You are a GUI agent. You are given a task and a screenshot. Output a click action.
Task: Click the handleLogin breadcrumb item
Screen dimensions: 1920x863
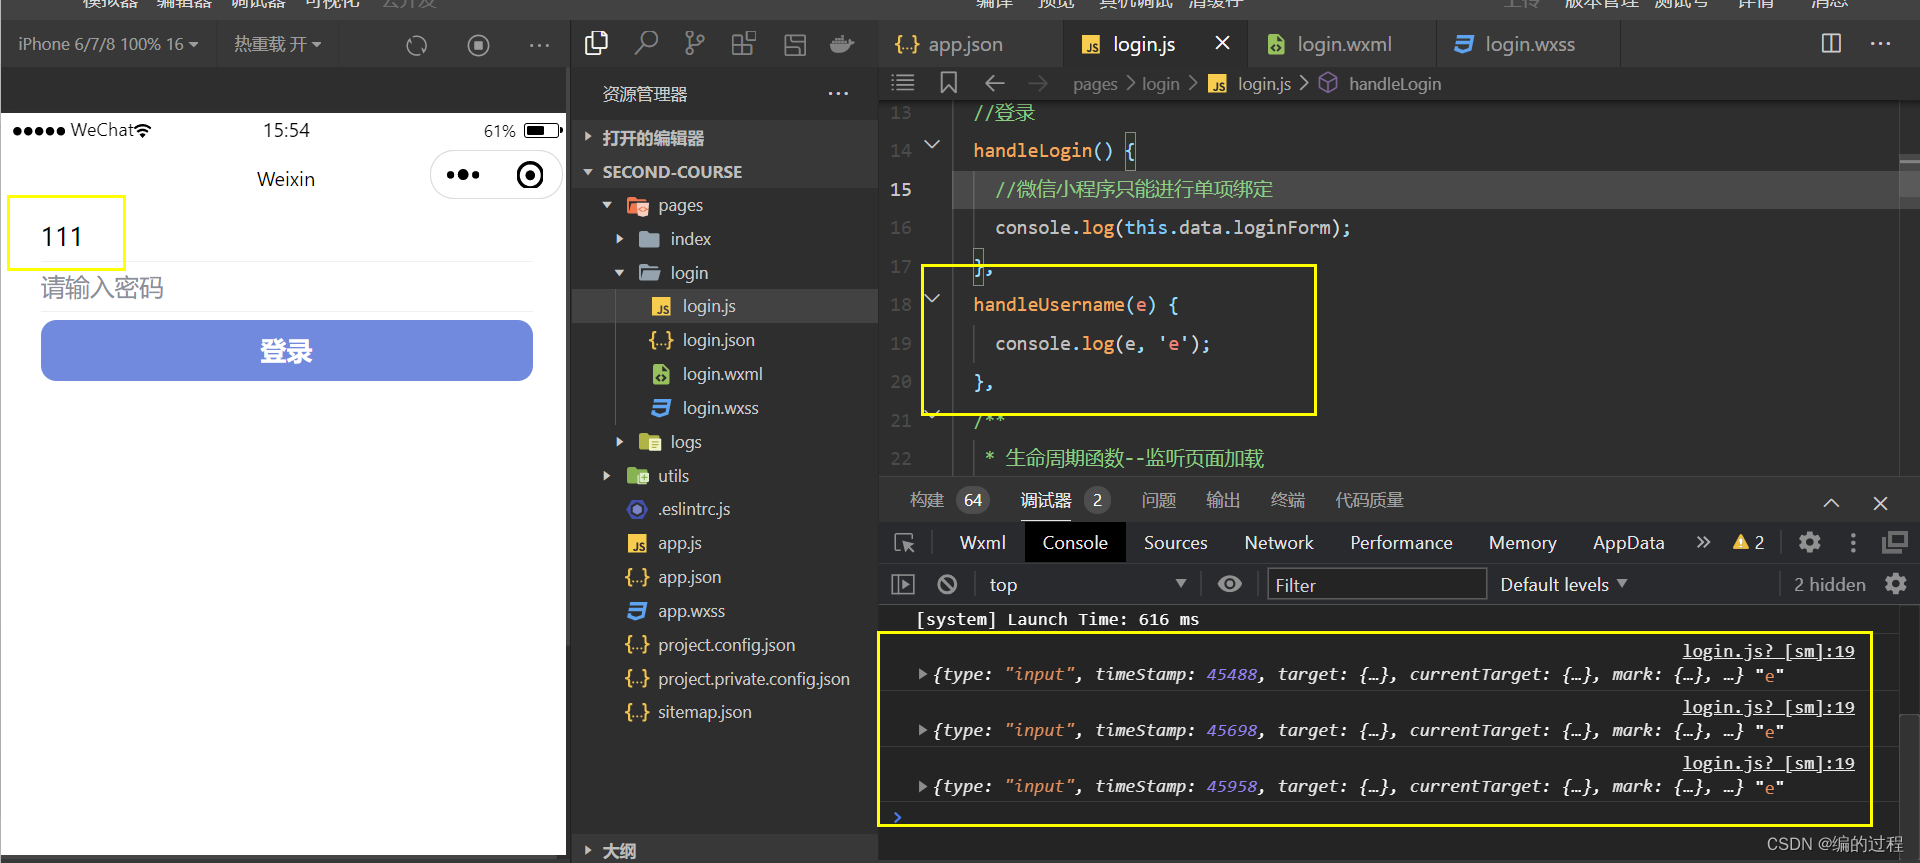[x=1394, y=84]
